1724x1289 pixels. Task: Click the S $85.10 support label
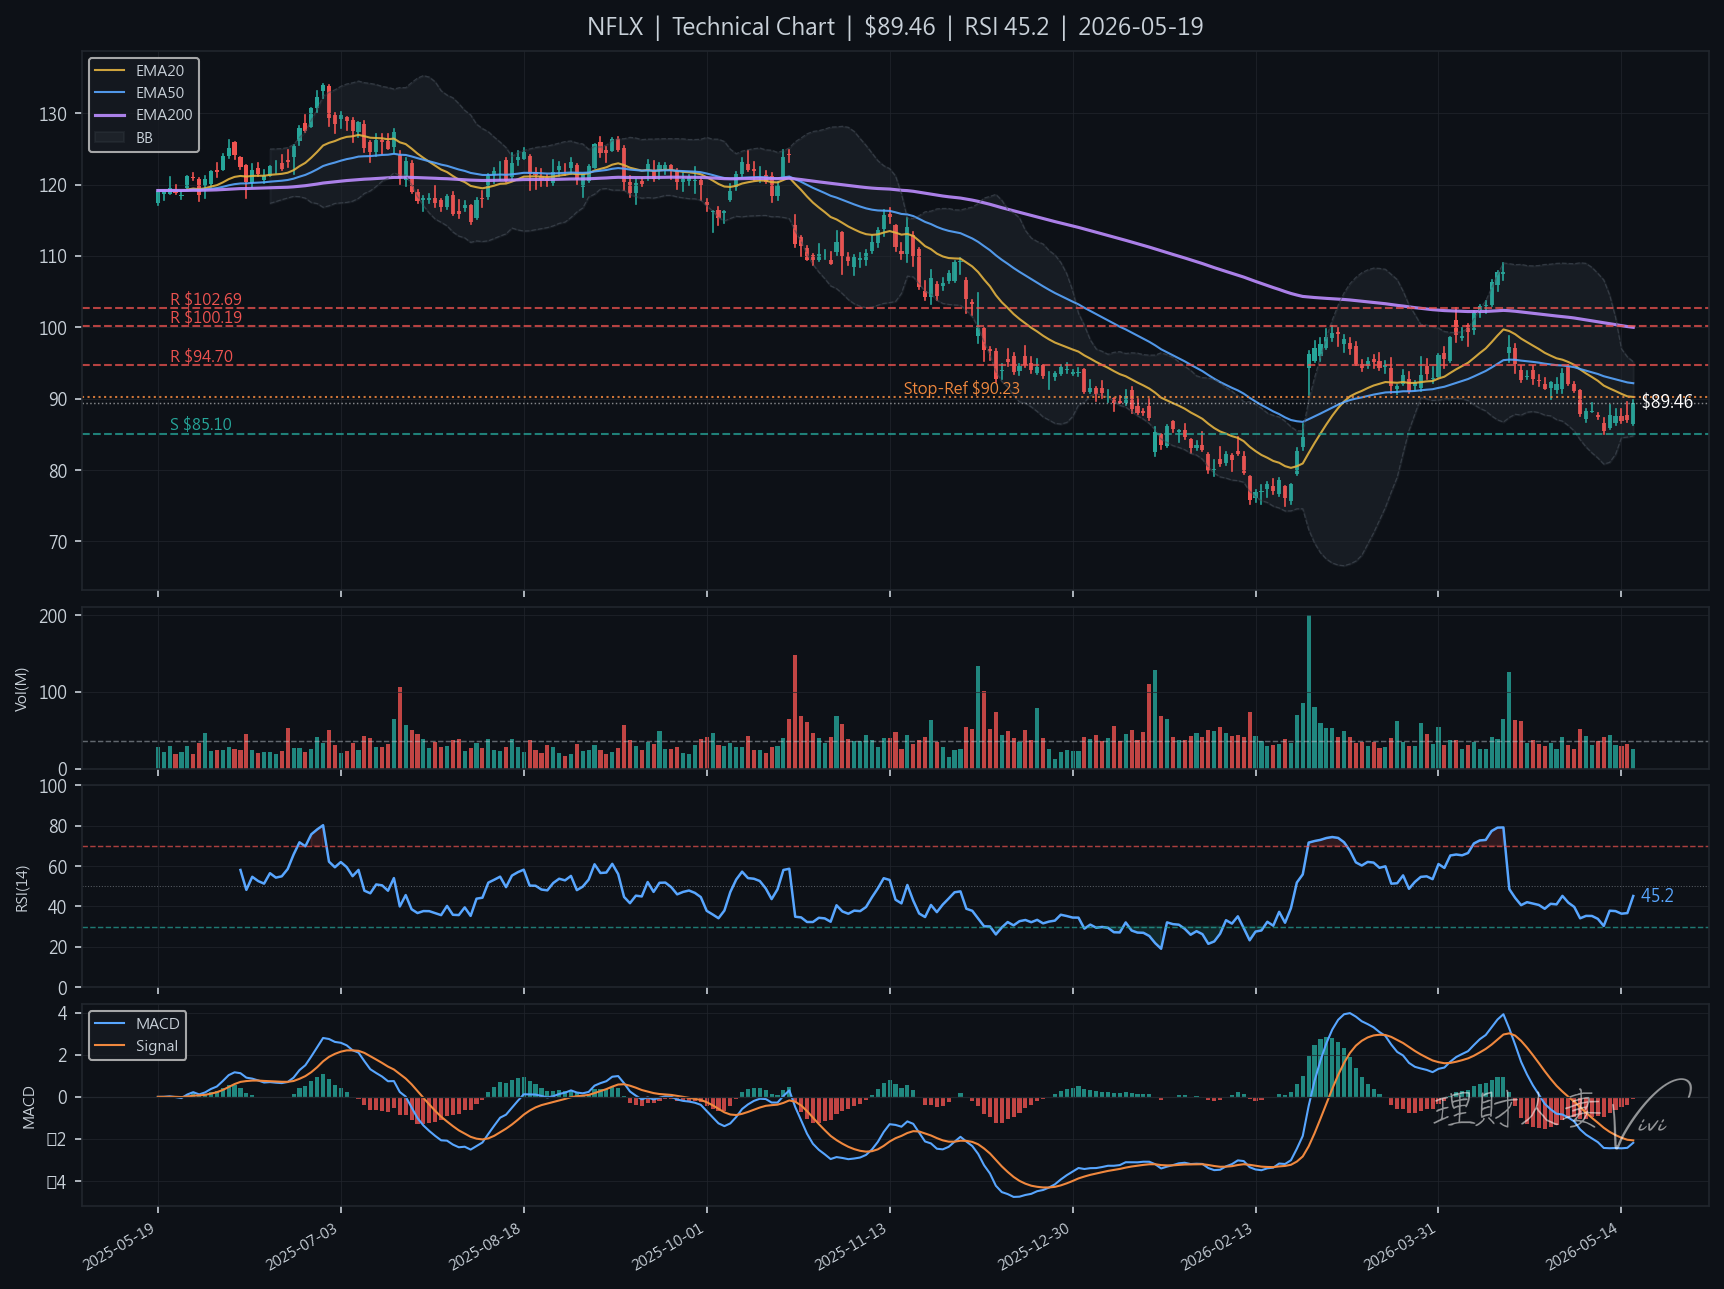click(x=201, y=424)
